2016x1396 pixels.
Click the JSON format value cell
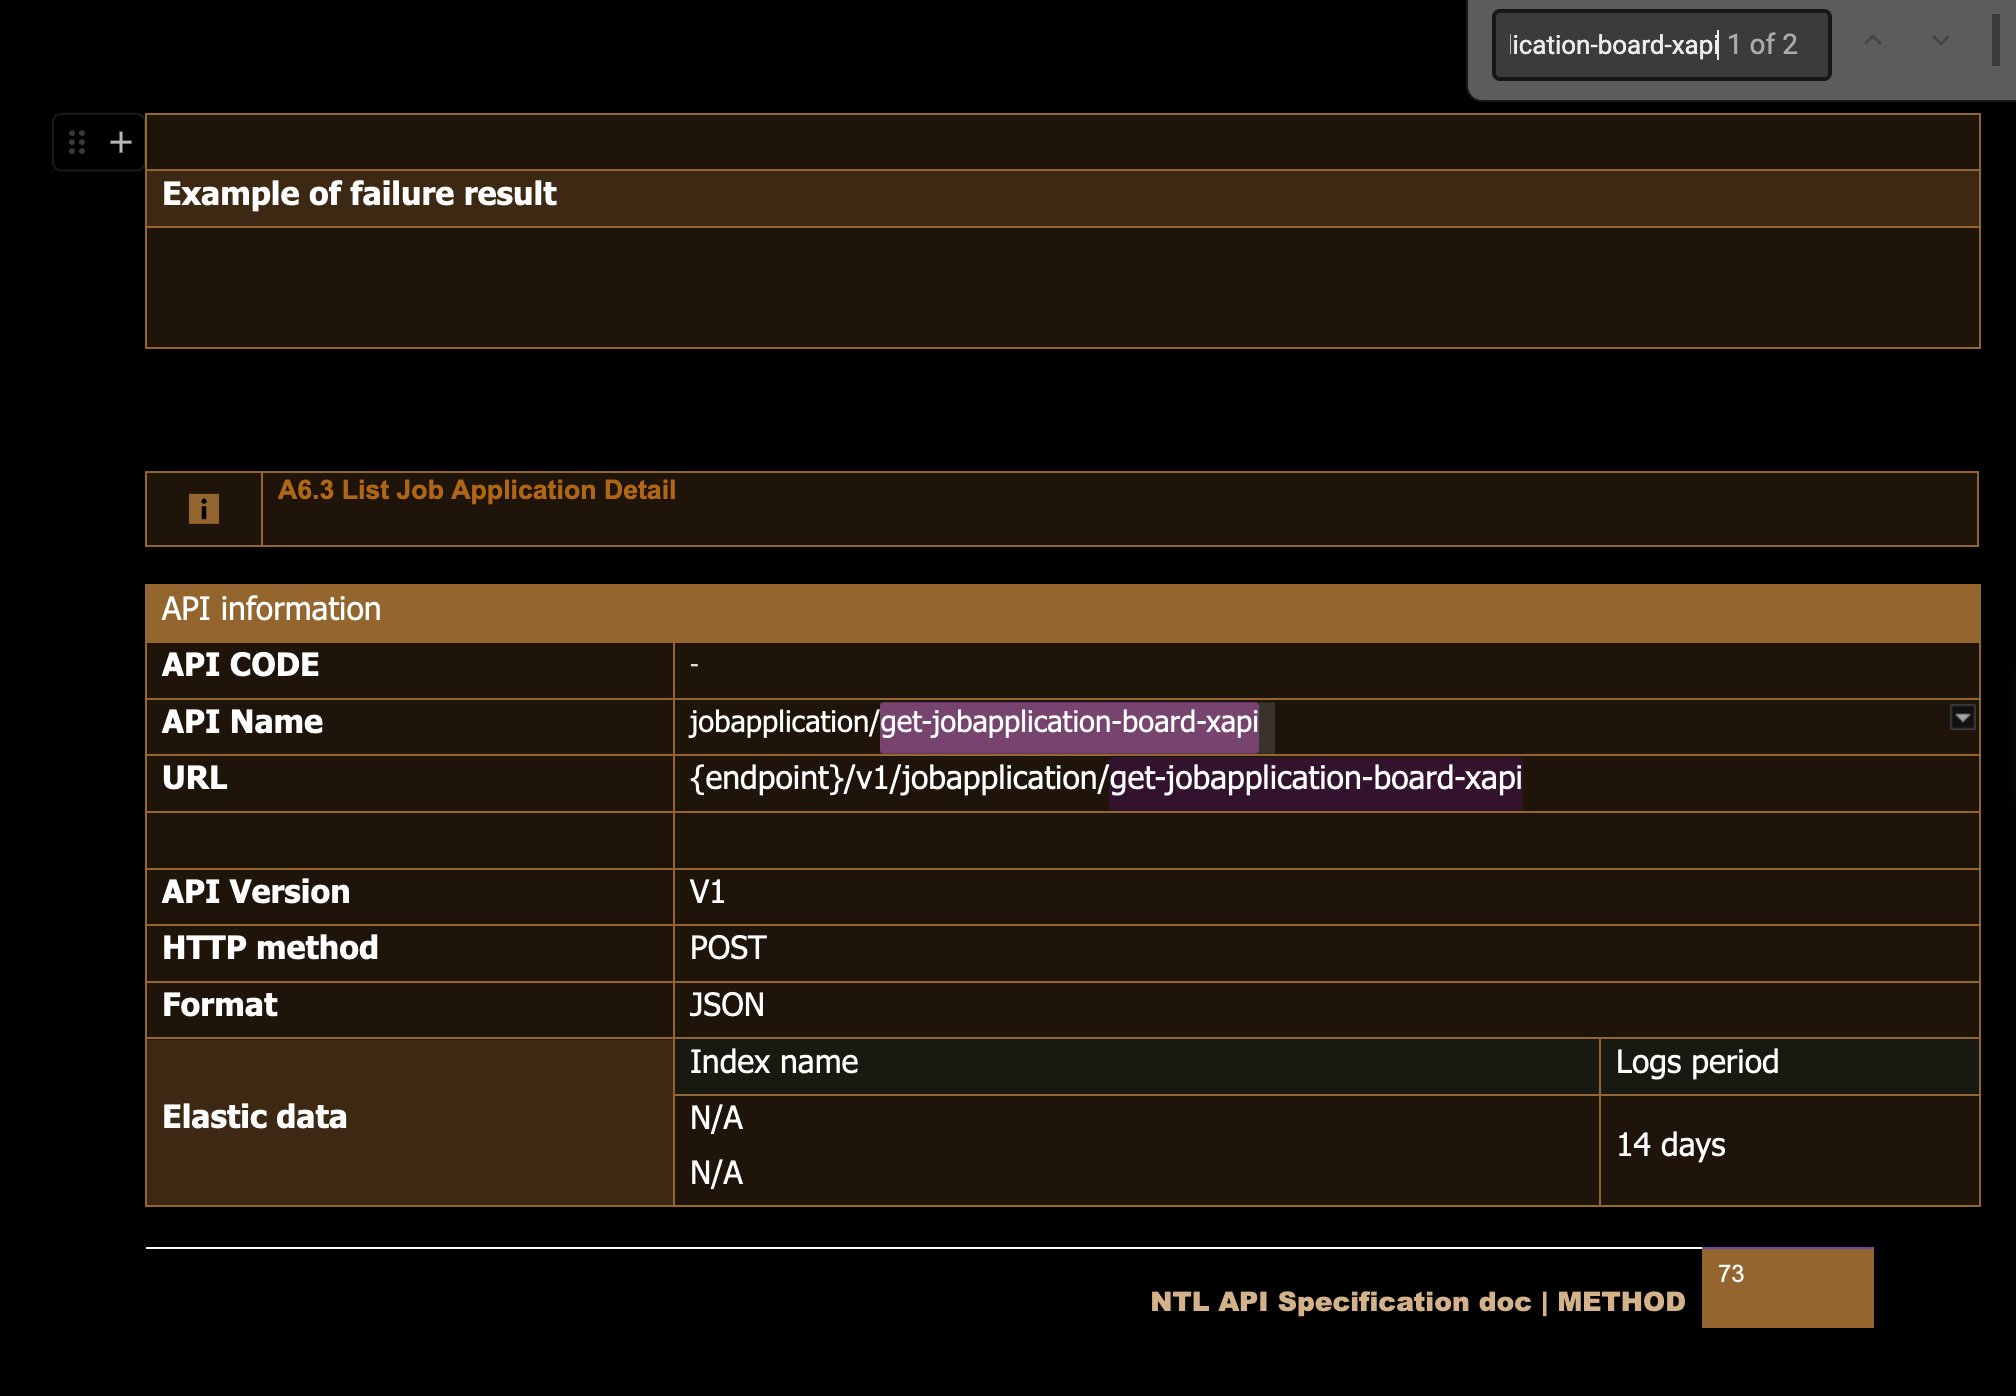coord(727,1005)
